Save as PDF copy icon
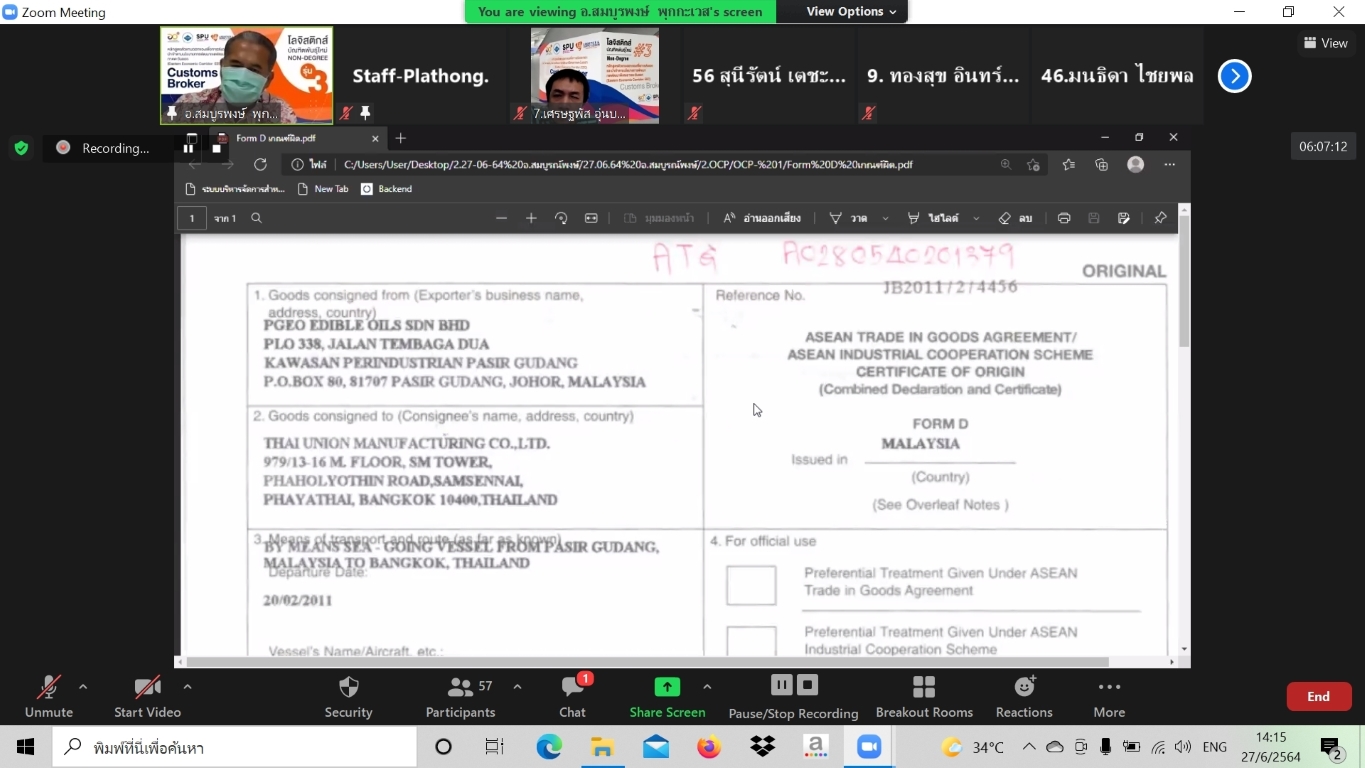Image resolution: width=1365 pixels, height=768 pixels. click(1124, 218)
